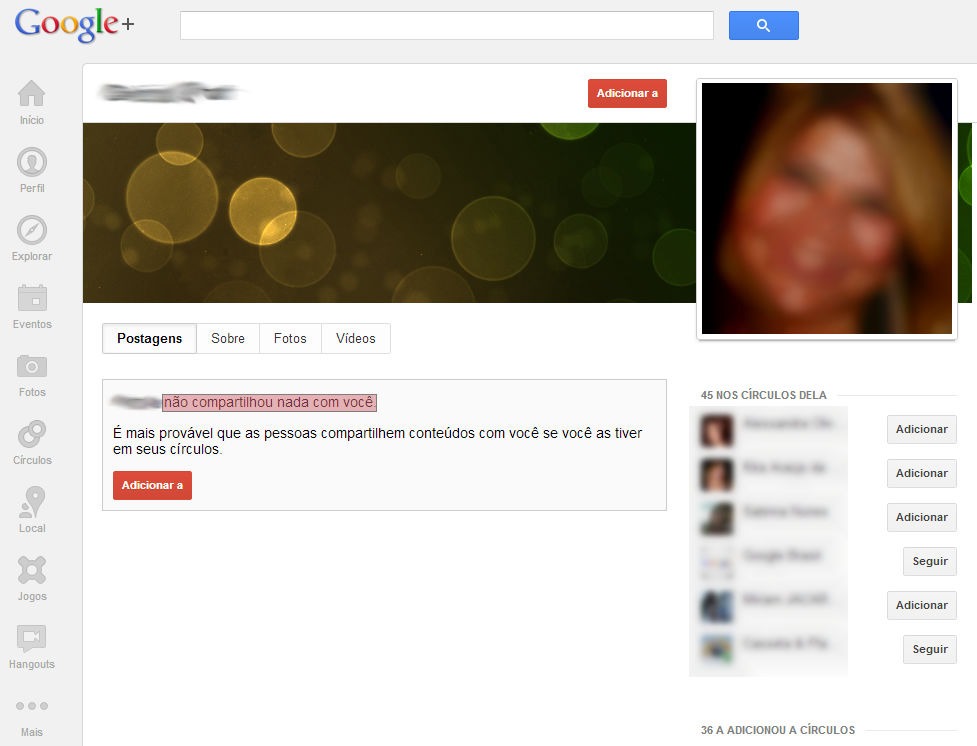Viewport: 977px width, 746px height.
Task: Click the blue search magnifier button
Action: click(763, 26)
